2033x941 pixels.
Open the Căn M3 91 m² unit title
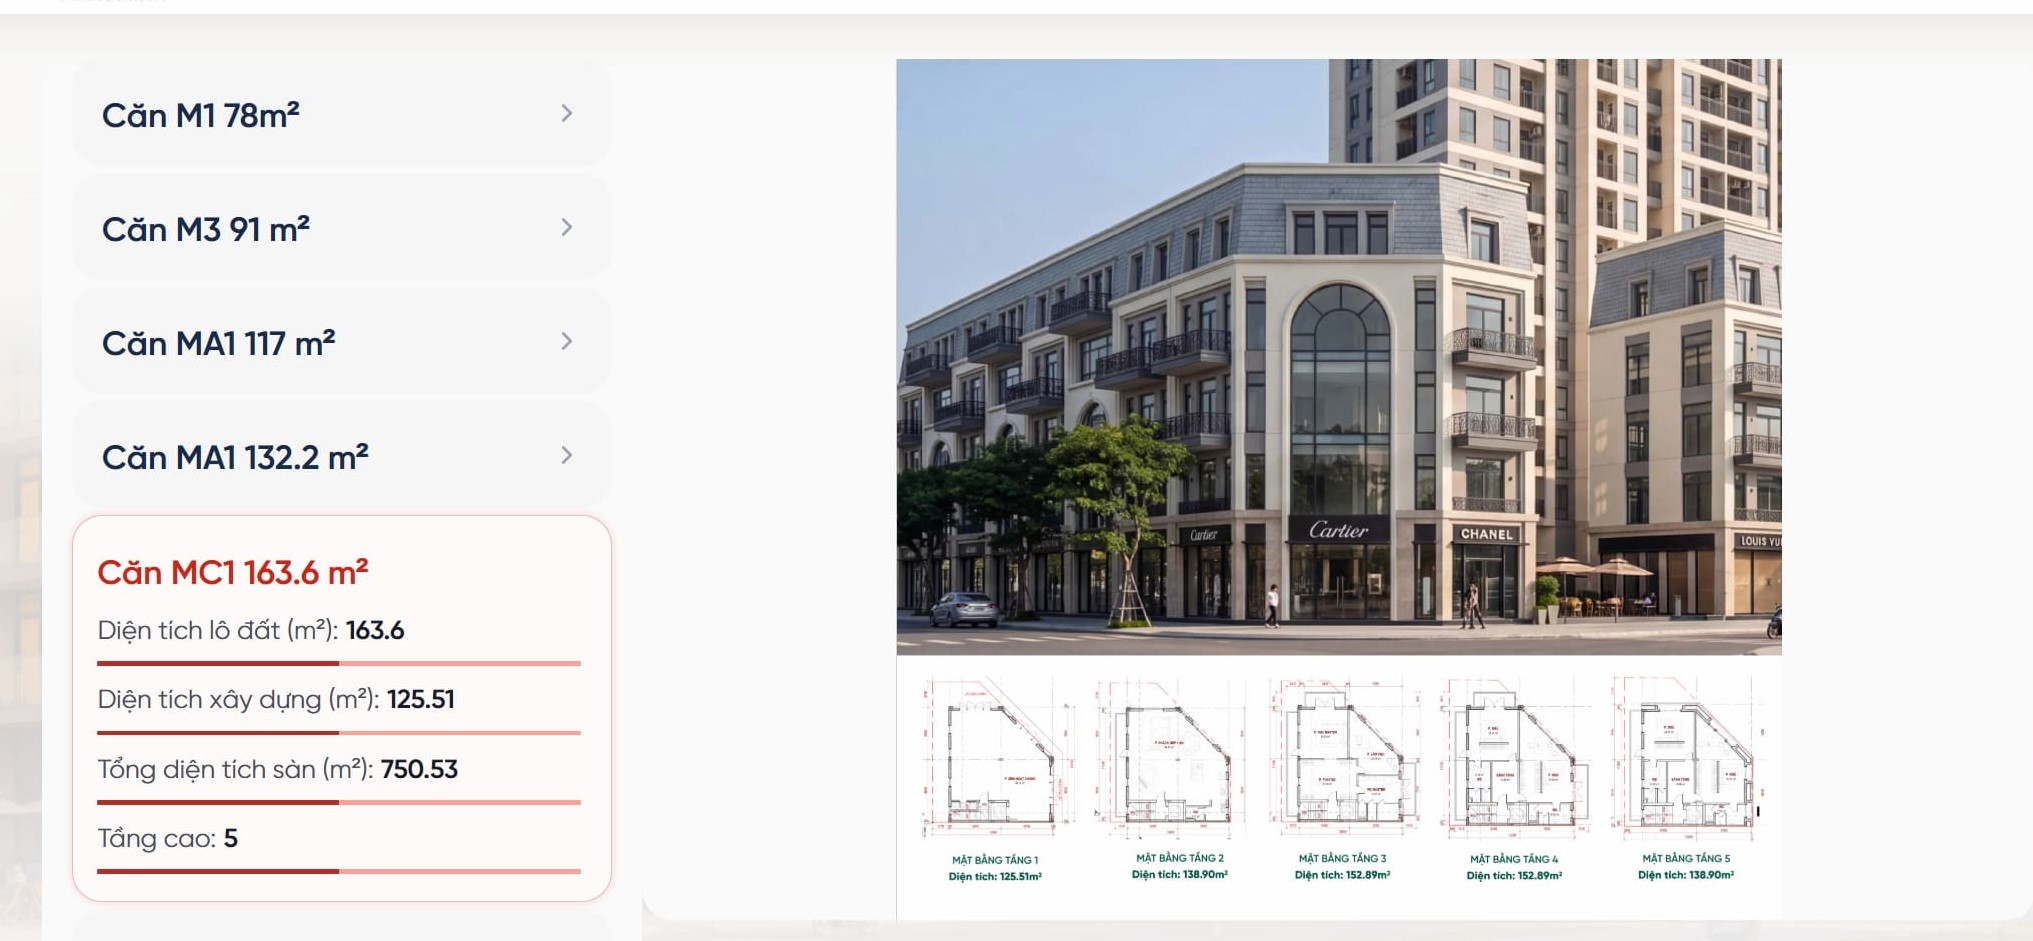[206, 229]
